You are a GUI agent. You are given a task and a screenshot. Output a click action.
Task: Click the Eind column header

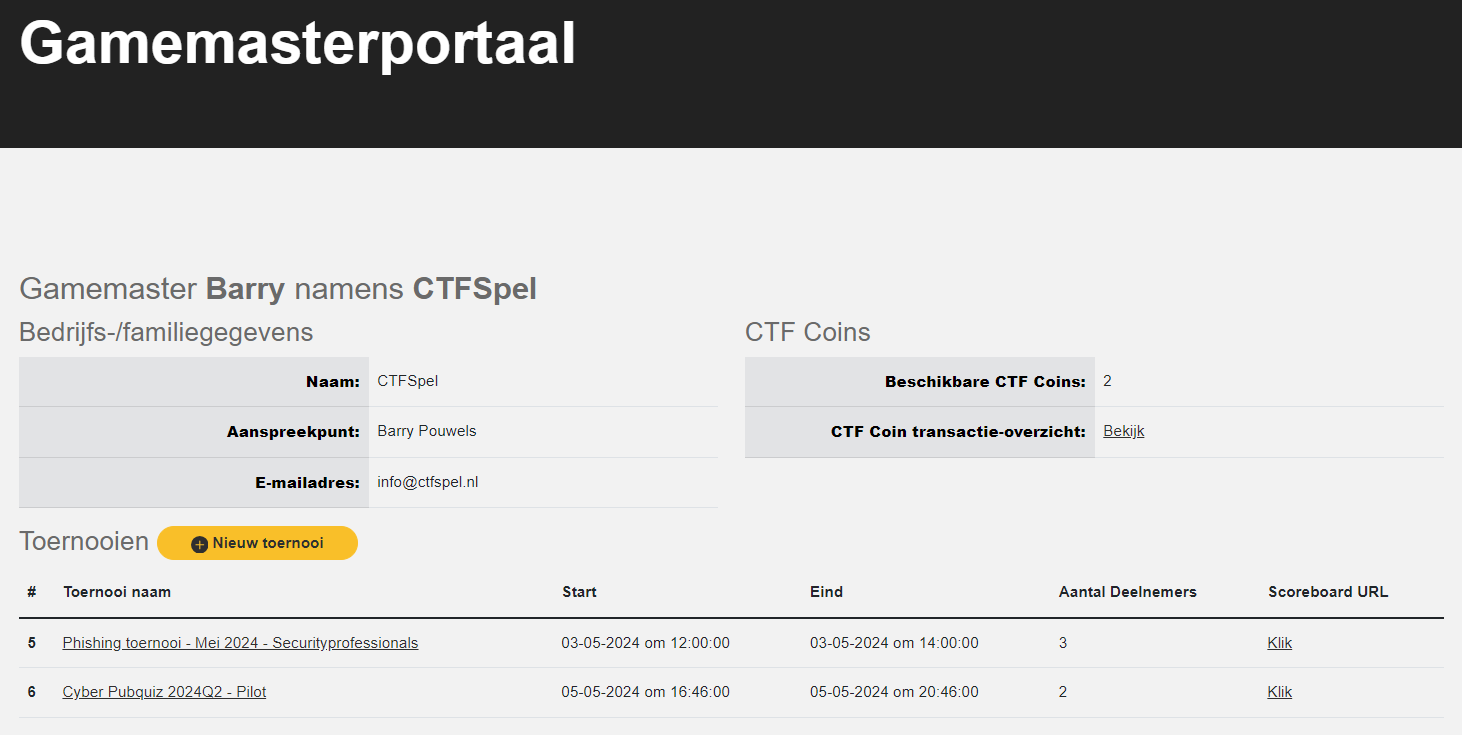click(826, 592)
